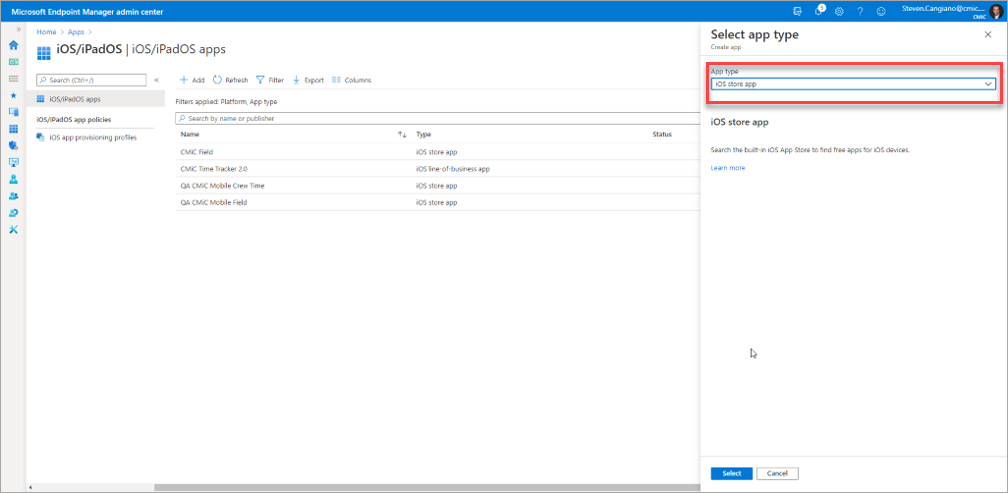
Task: Open the Filter options
Action: click(270, 80)
